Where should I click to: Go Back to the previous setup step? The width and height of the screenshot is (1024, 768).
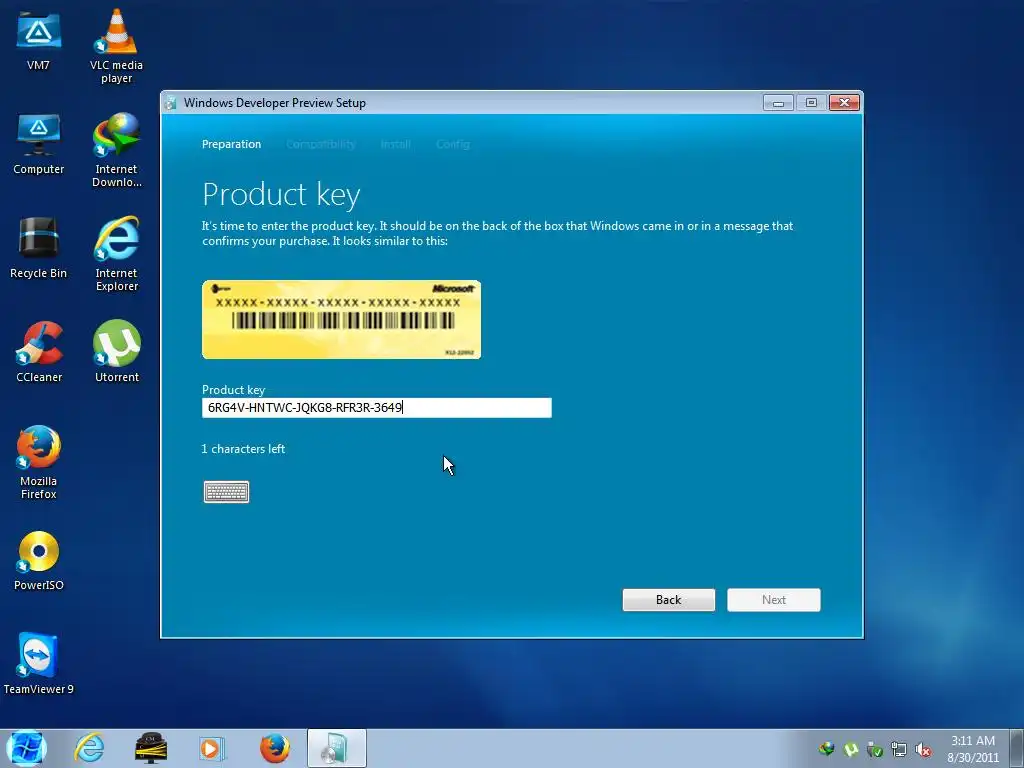669,600
